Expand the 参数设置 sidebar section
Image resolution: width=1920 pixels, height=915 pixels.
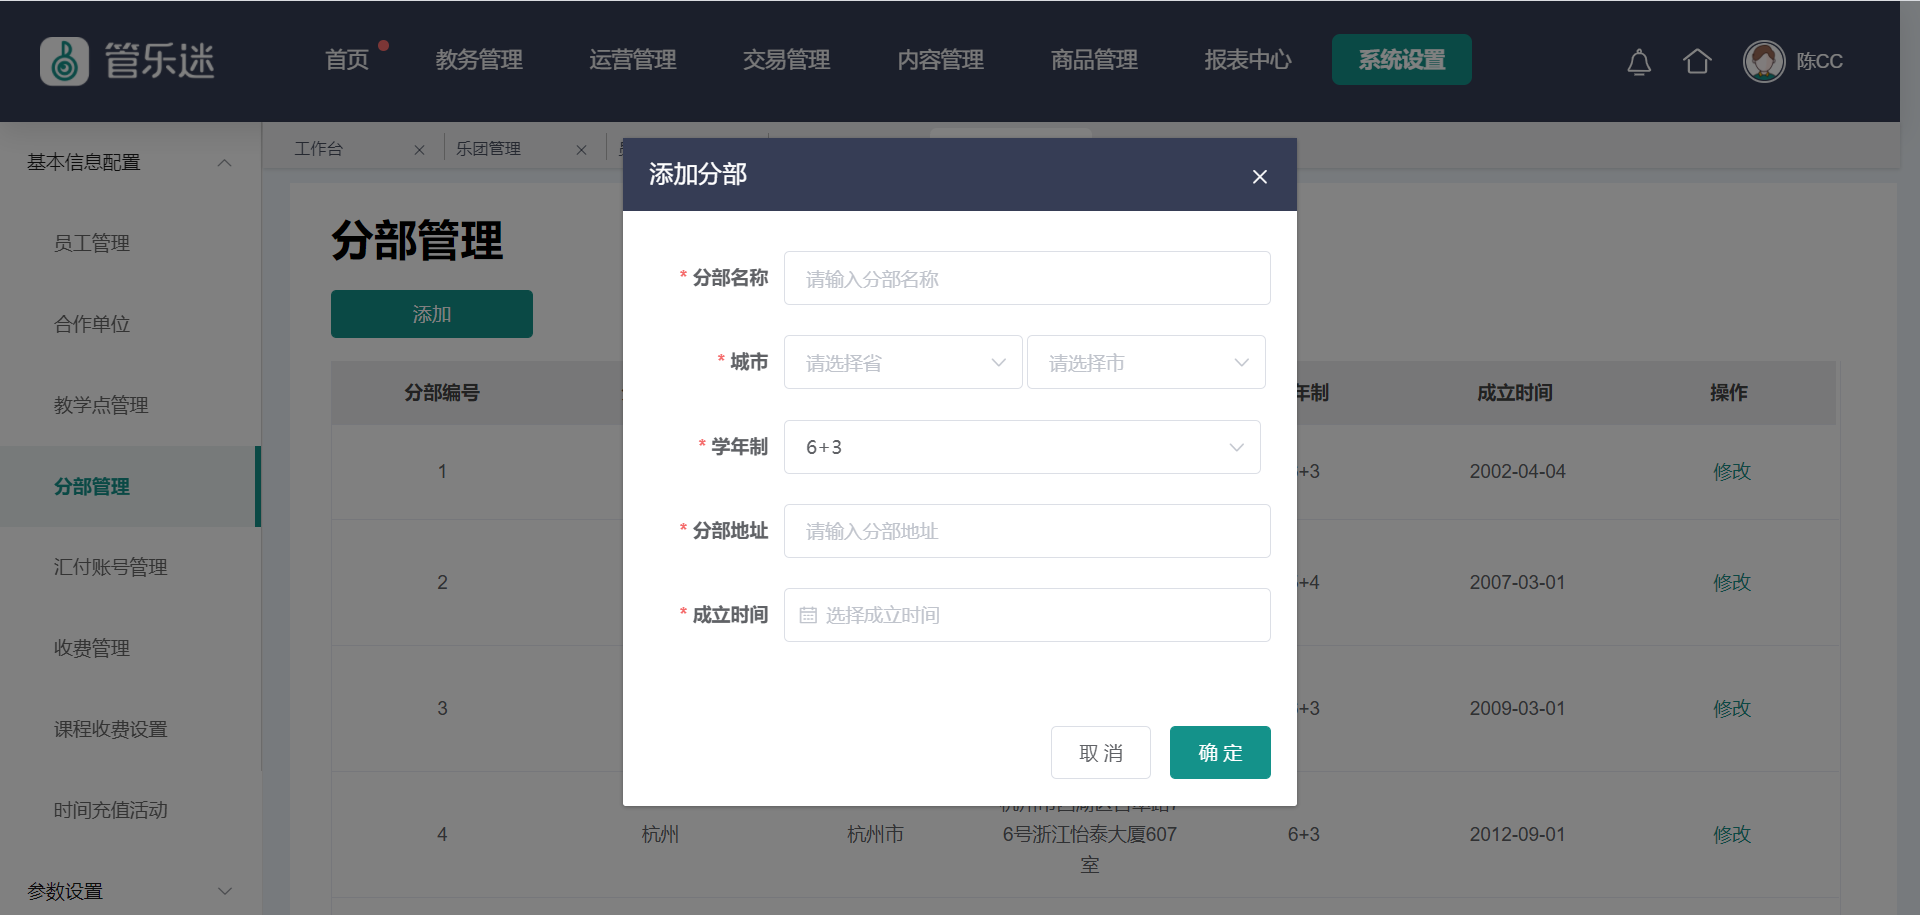coord(224,891)
